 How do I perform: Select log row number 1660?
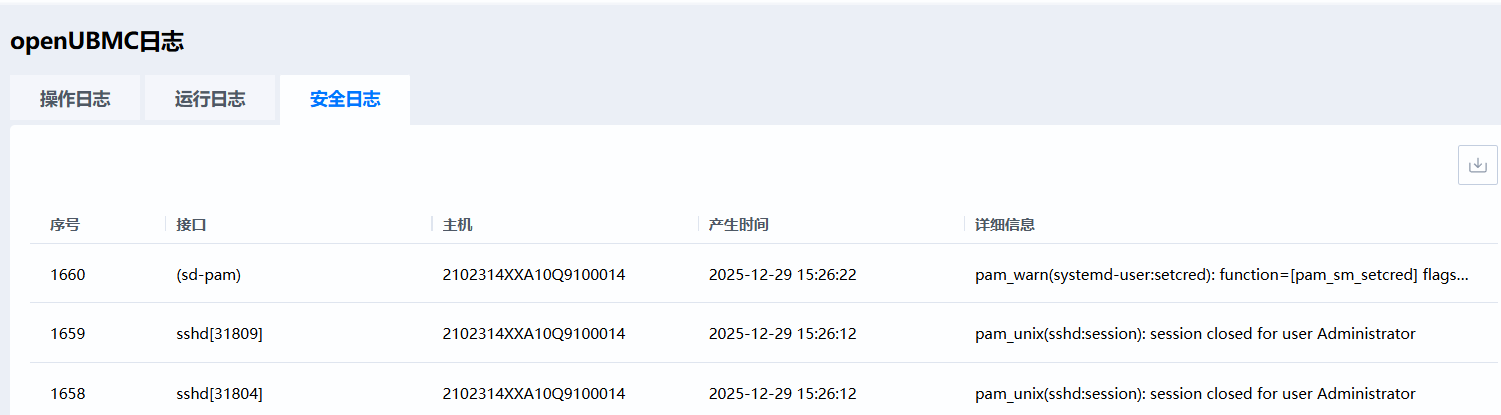coord(68,274)
